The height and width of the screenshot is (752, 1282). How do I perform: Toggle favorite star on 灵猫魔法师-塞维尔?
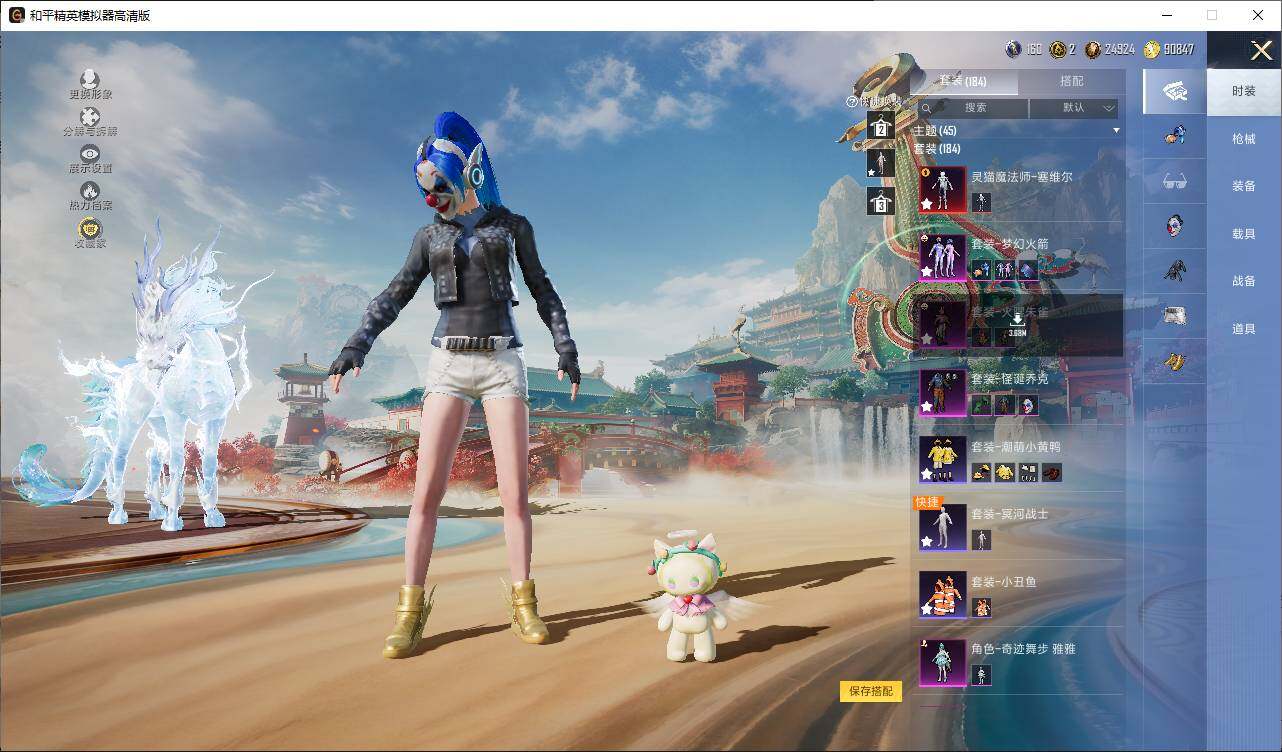tap(927, 204)
